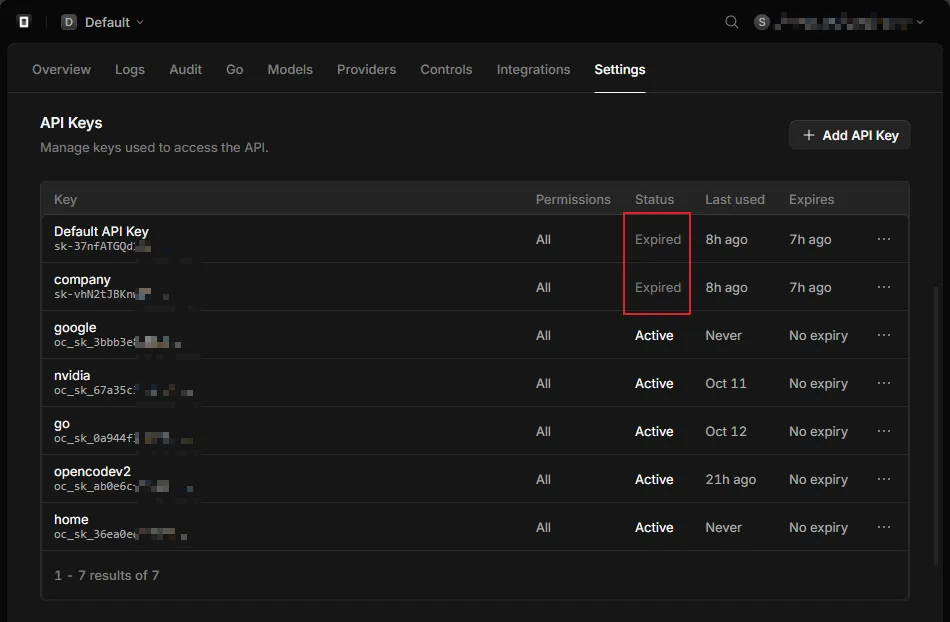Open the Integrations tab
Viewport: 950px width, 622px height.
[x=533, y=70]
